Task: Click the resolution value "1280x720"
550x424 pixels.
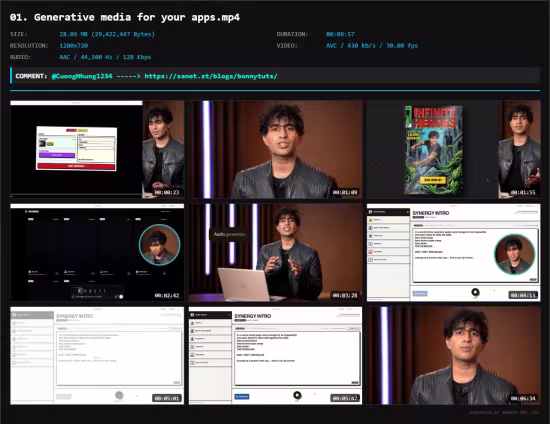Action: tap(74, 46)
